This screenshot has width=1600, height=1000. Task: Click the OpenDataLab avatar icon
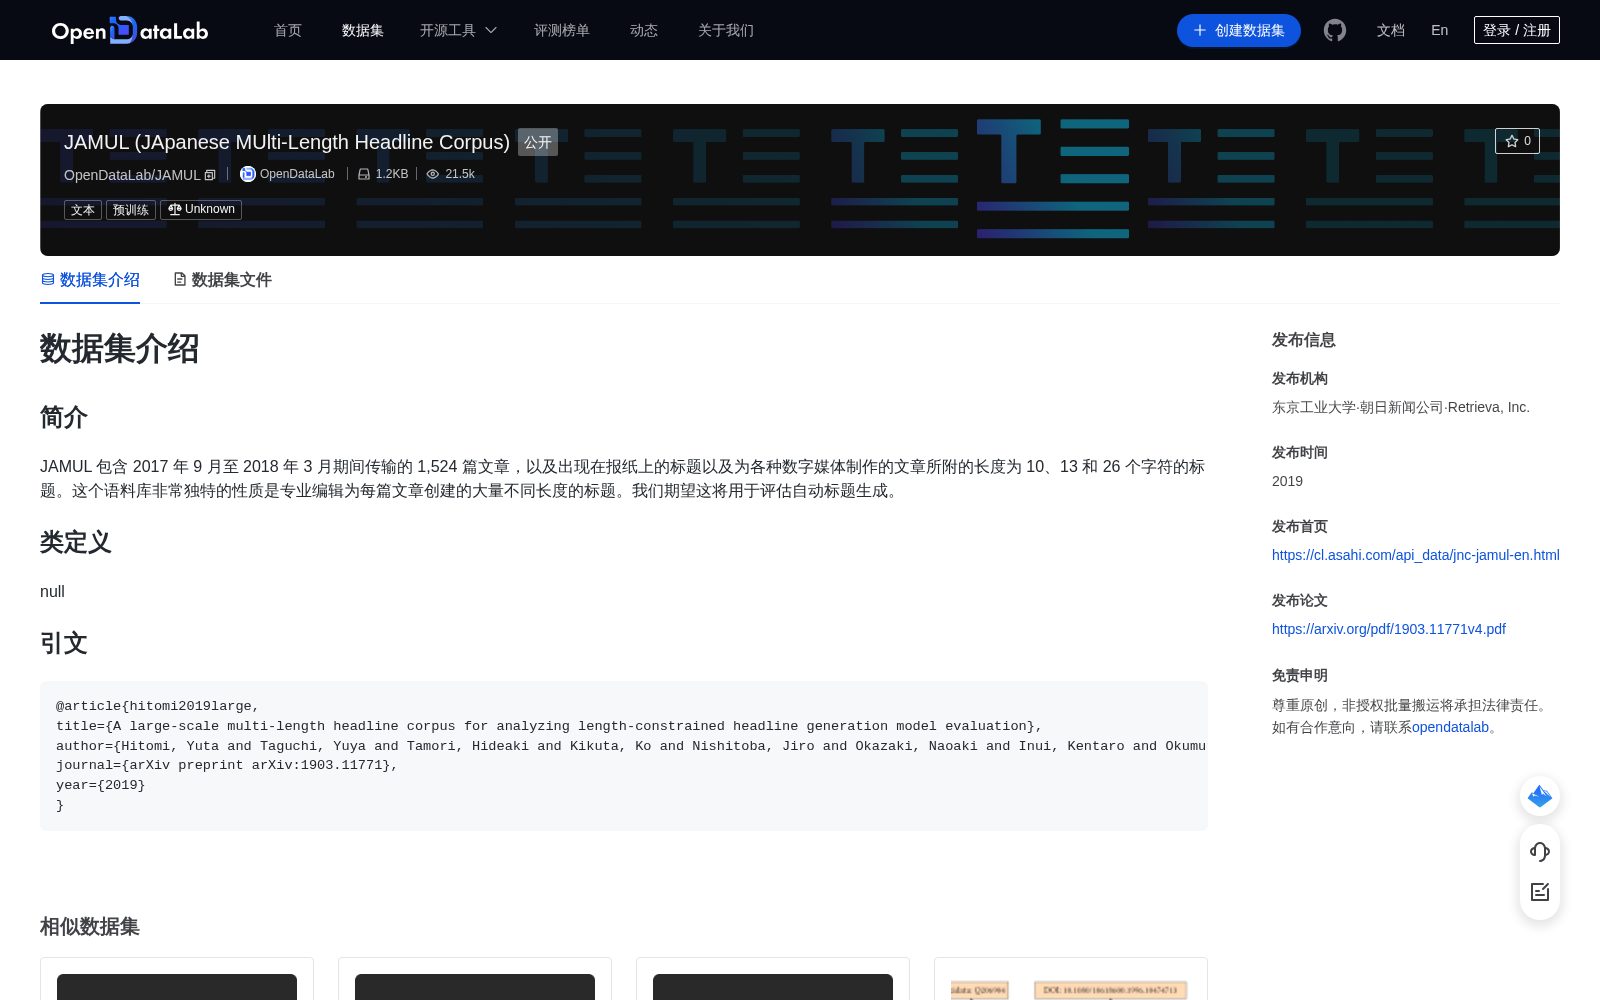[248, 174]
